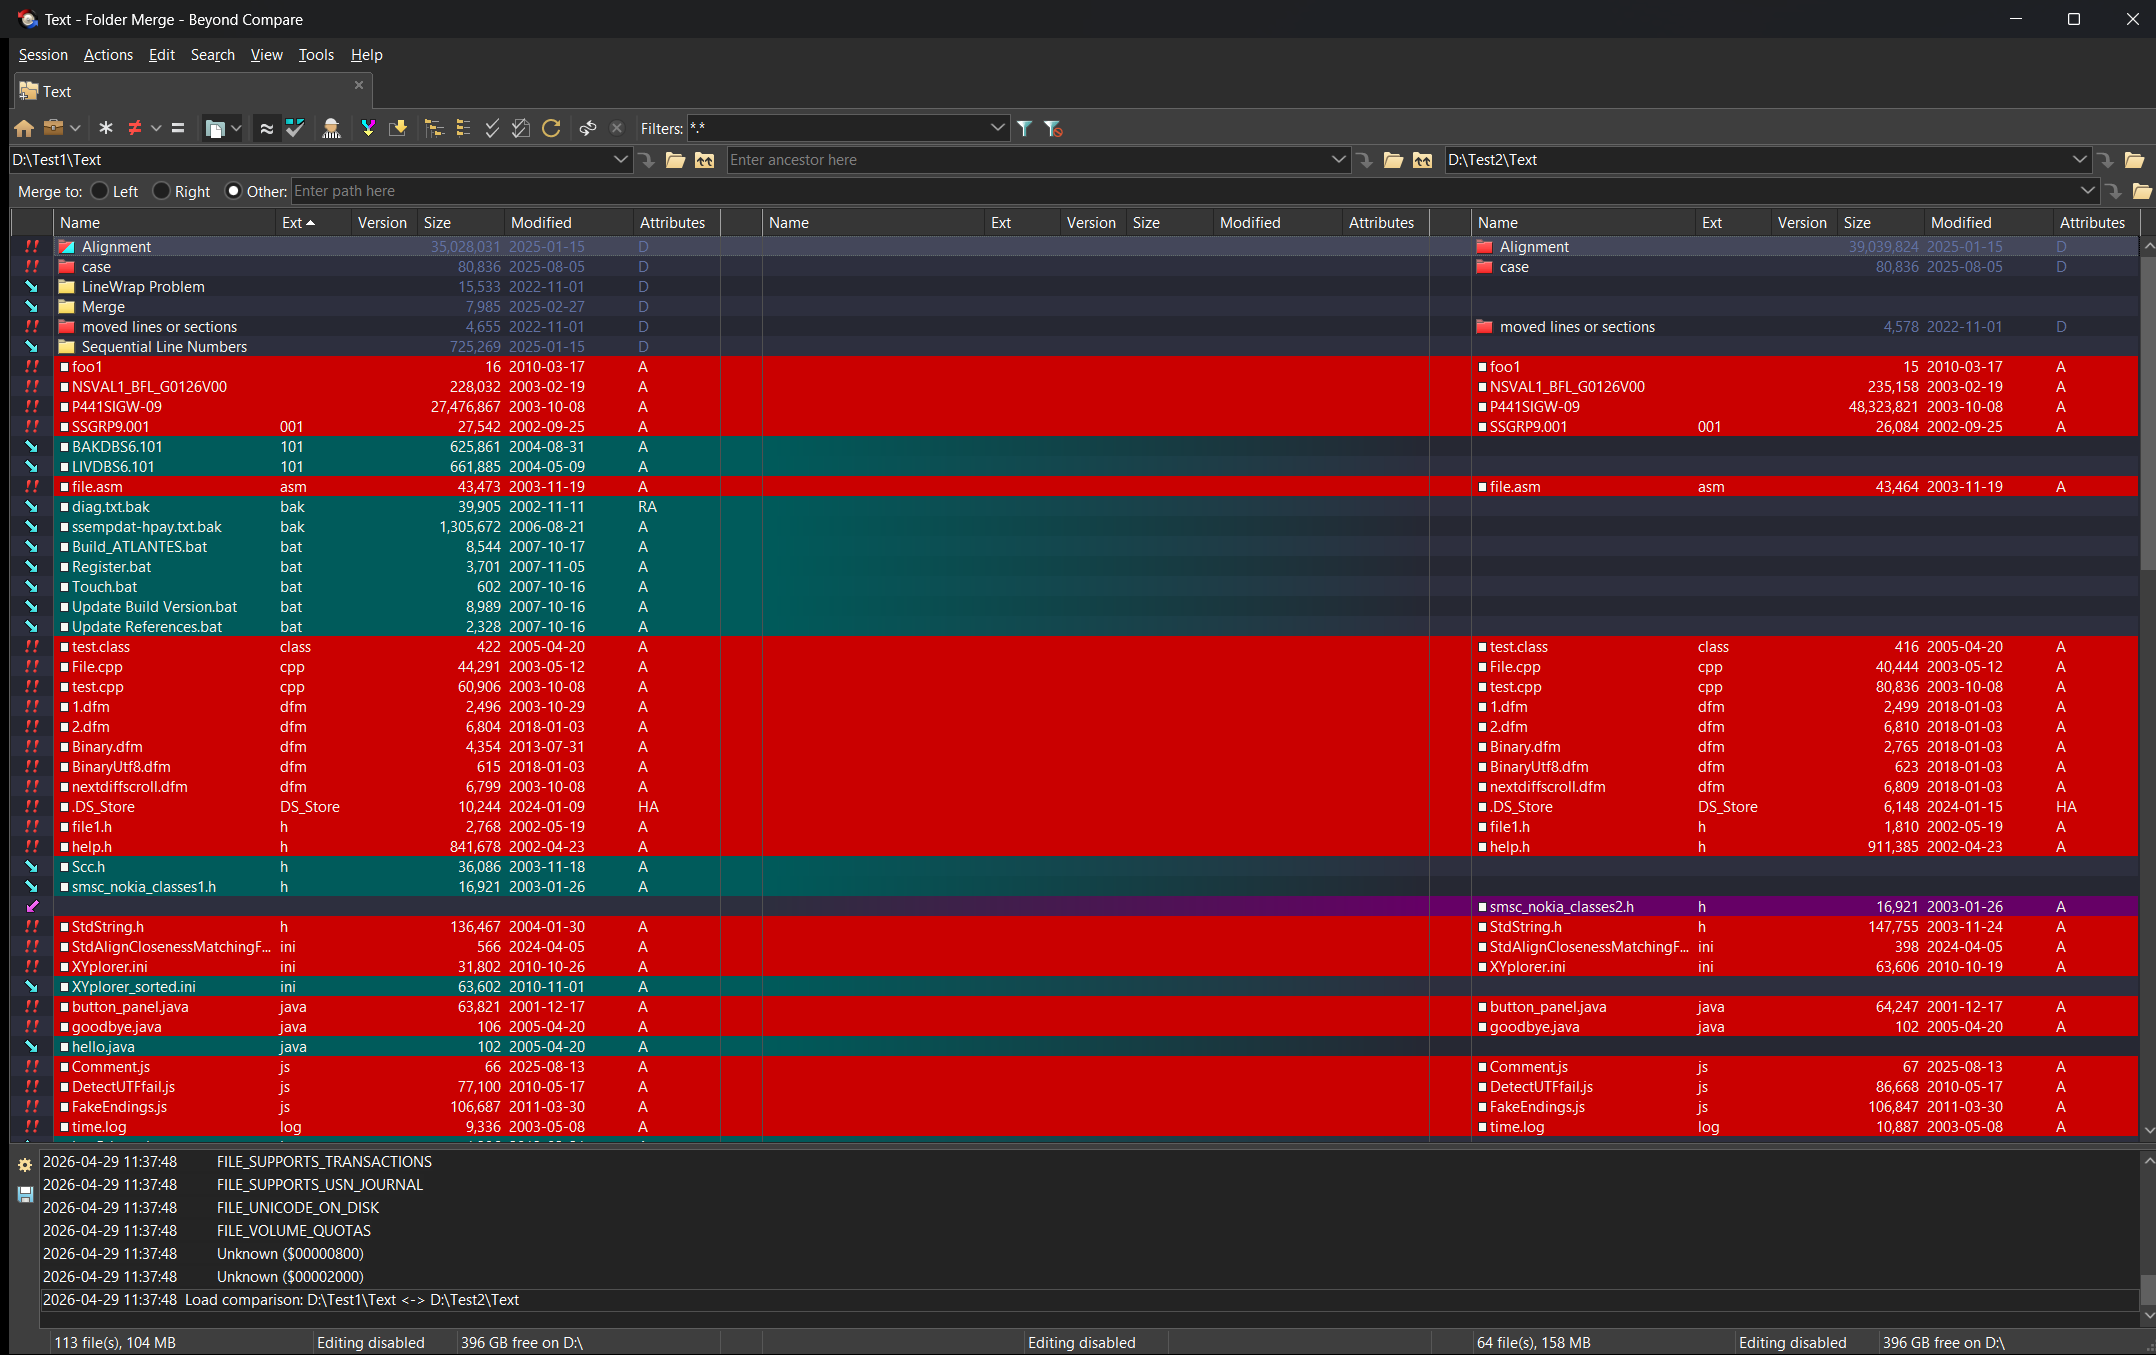Open the Rules checkmark toolbar icon
This screenshot has height=1355, width=2156.
click(295, 128)
